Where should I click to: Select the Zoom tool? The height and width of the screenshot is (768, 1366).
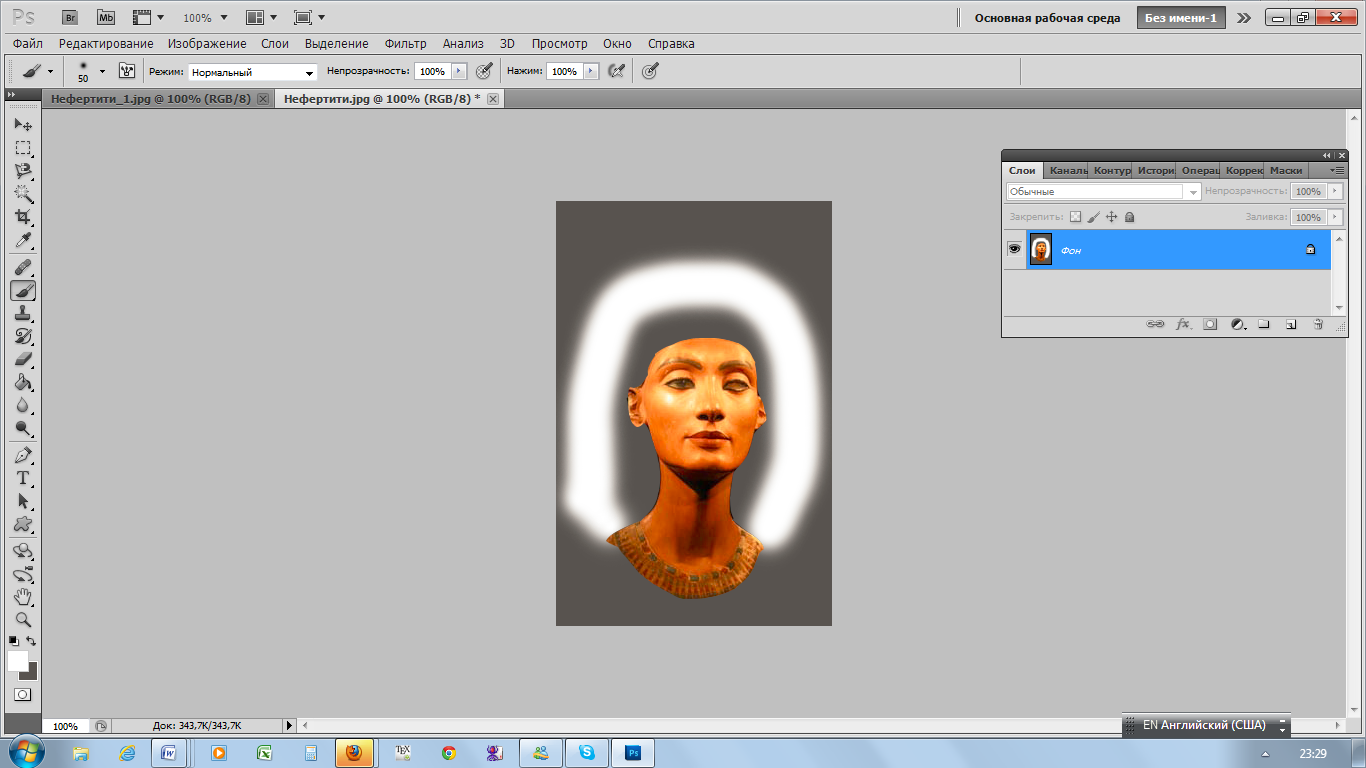pos(23,620)
